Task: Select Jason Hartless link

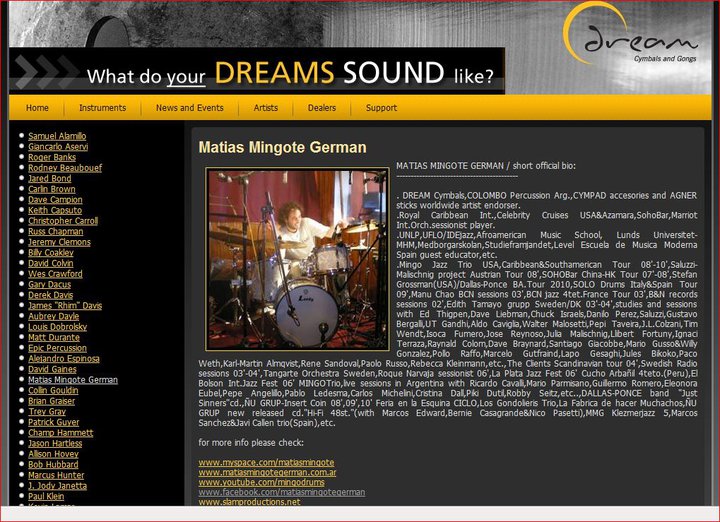Action: pyautogui.click(x=55, y=443)
